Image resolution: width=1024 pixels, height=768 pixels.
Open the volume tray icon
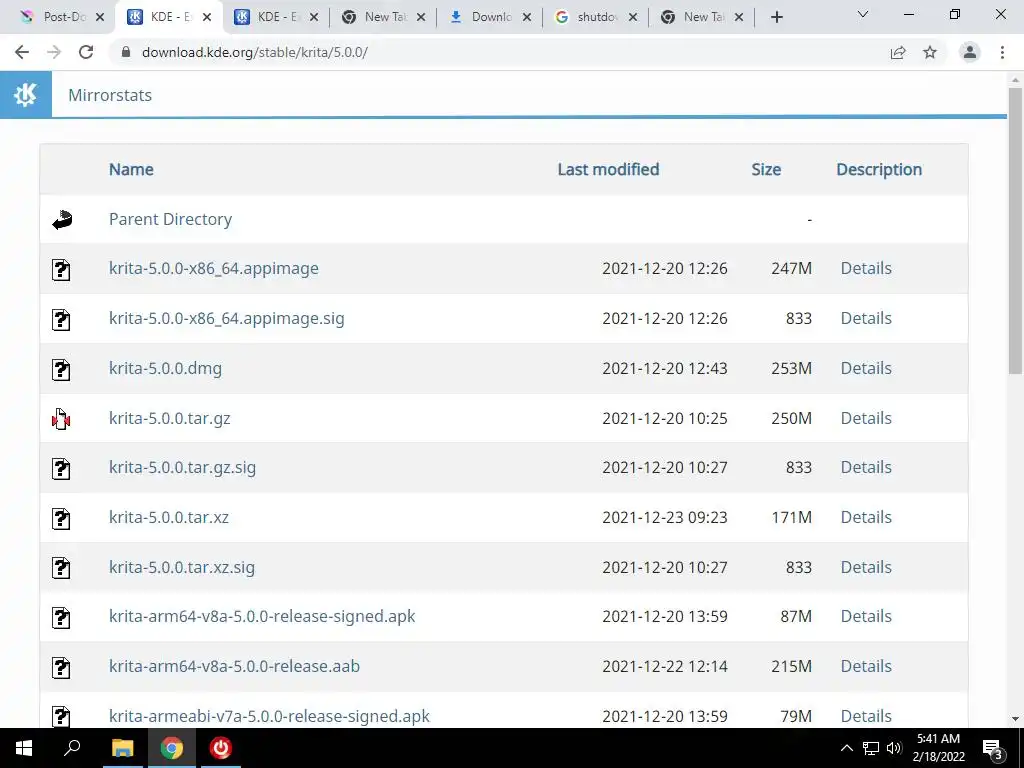click(x=894, y=748)
